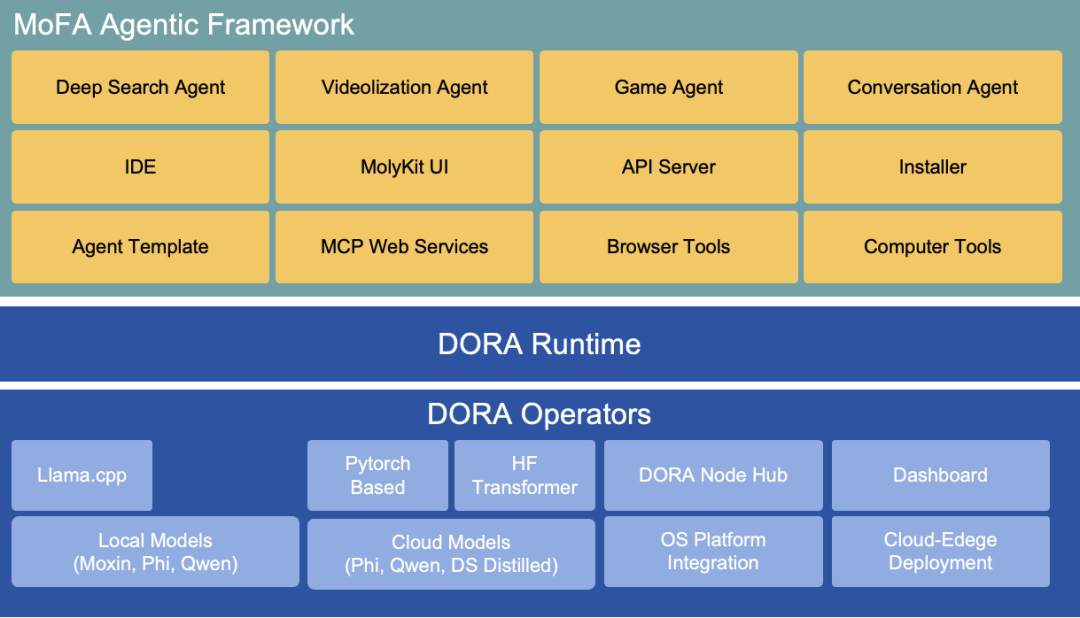This screenshot has width=1080, height=618.
Task: Click the DORA Node Hub box
Action: (x=713, y=475)
